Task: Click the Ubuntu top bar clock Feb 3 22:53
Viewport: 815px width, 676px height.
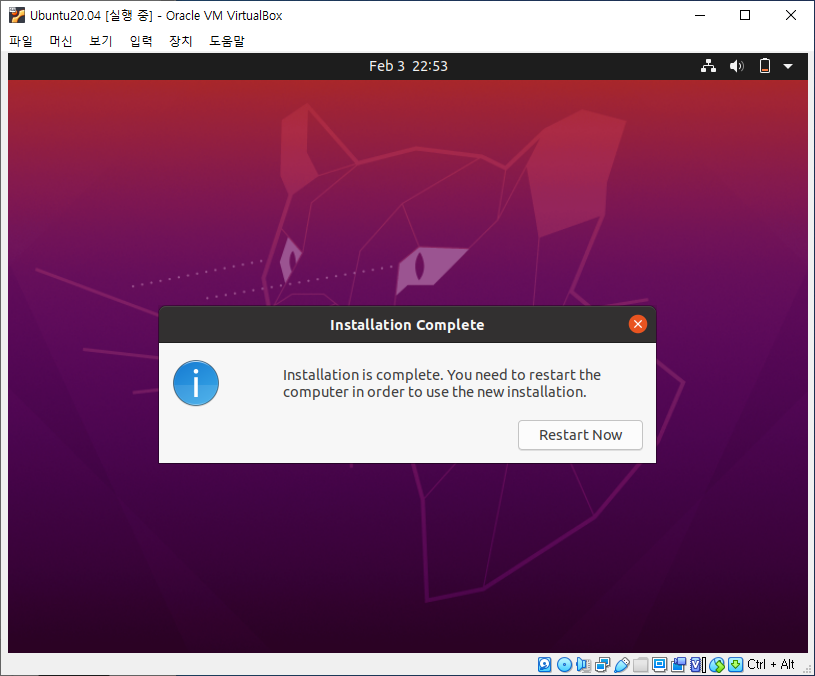Action: 408,66
